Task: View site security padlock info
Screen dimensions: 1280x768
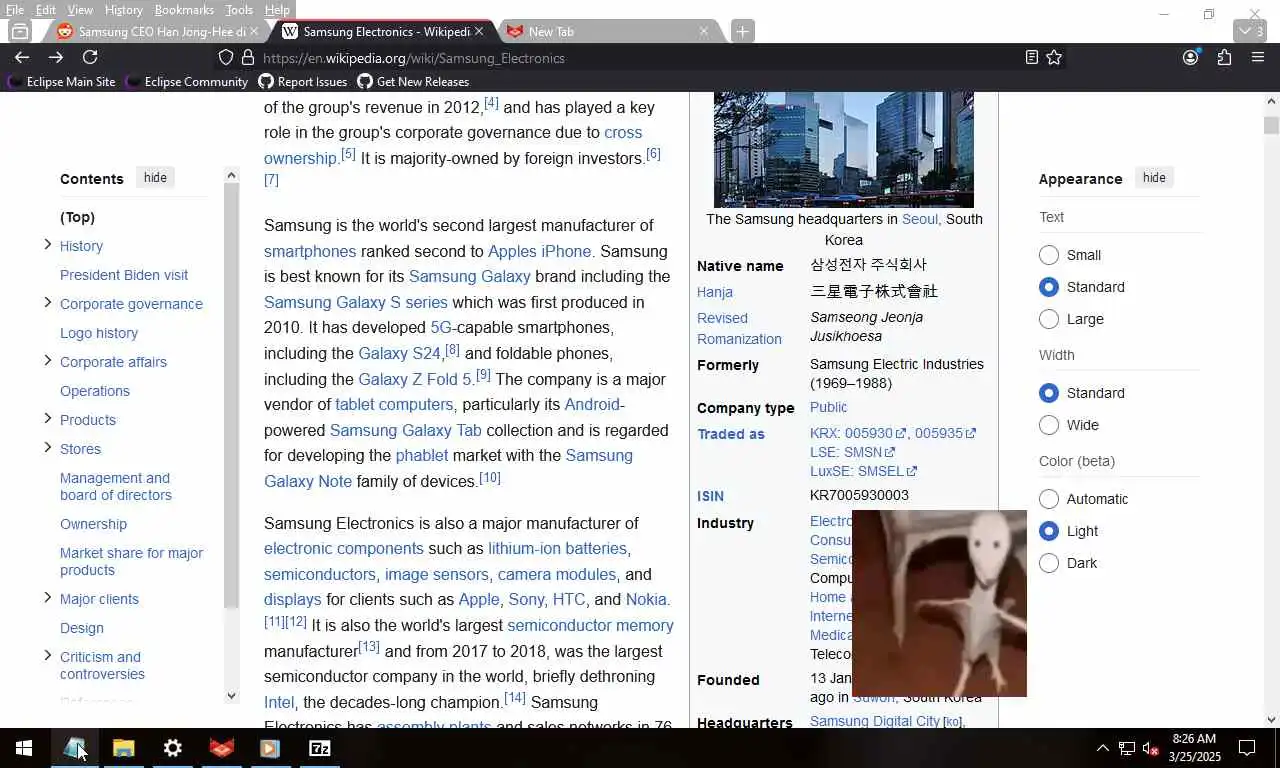Action: [248, 58]
